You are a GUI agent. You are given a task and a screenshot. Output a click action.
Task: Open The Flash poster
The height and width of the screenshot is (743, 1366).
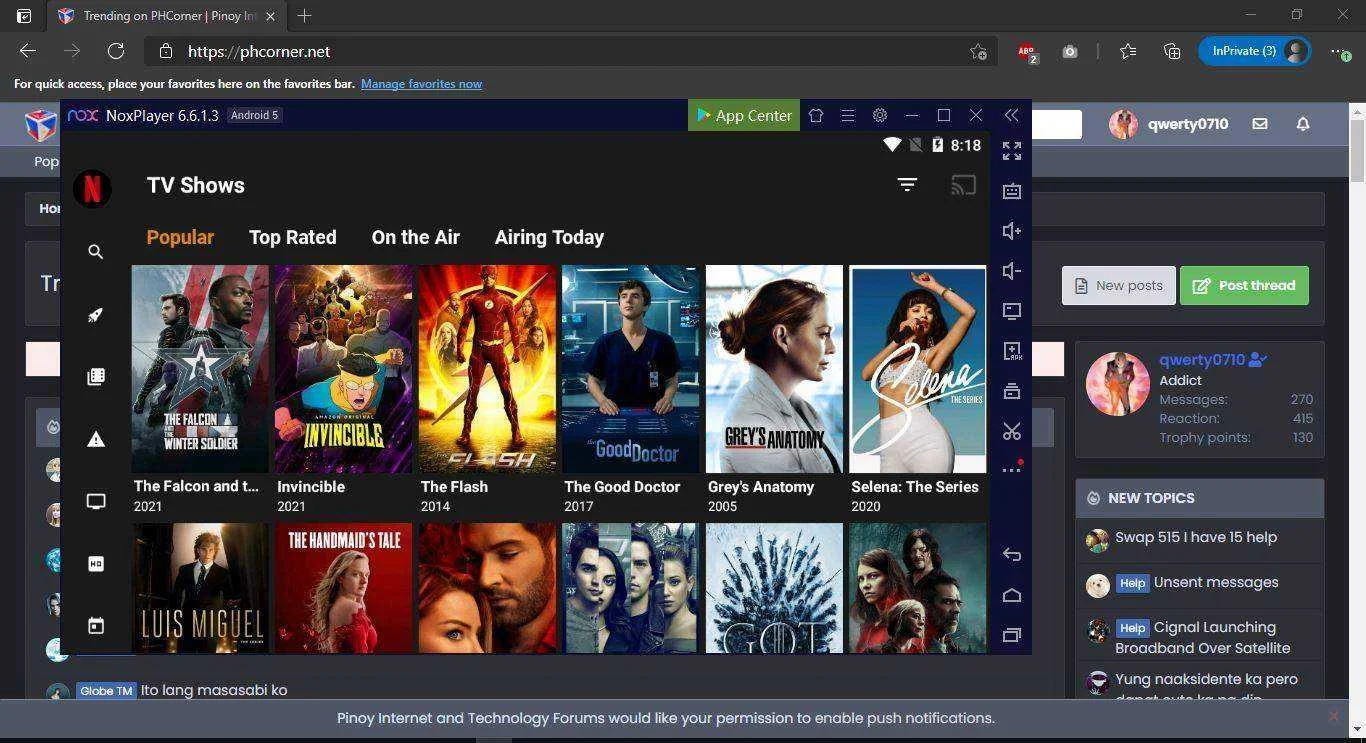pyautogui.click(x=487, y=369)
